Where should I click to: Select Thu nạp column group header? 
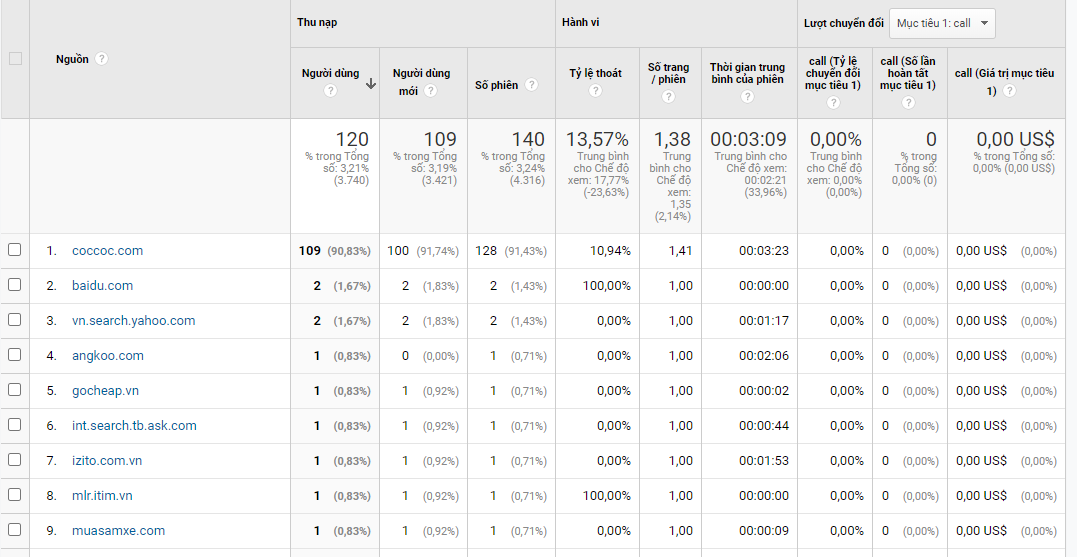pos(317,23)
